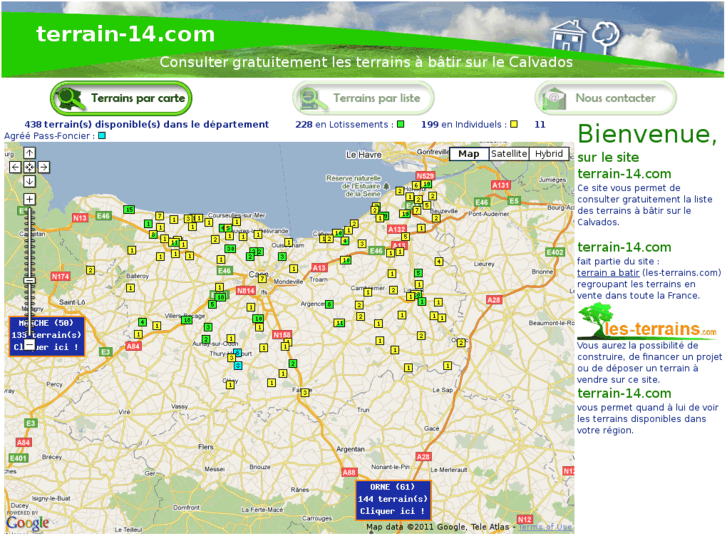Select green marker 15 on northwest coast
Image resolution: width=727 pixels, height=545 pixels.
click(x=129, y=210)
